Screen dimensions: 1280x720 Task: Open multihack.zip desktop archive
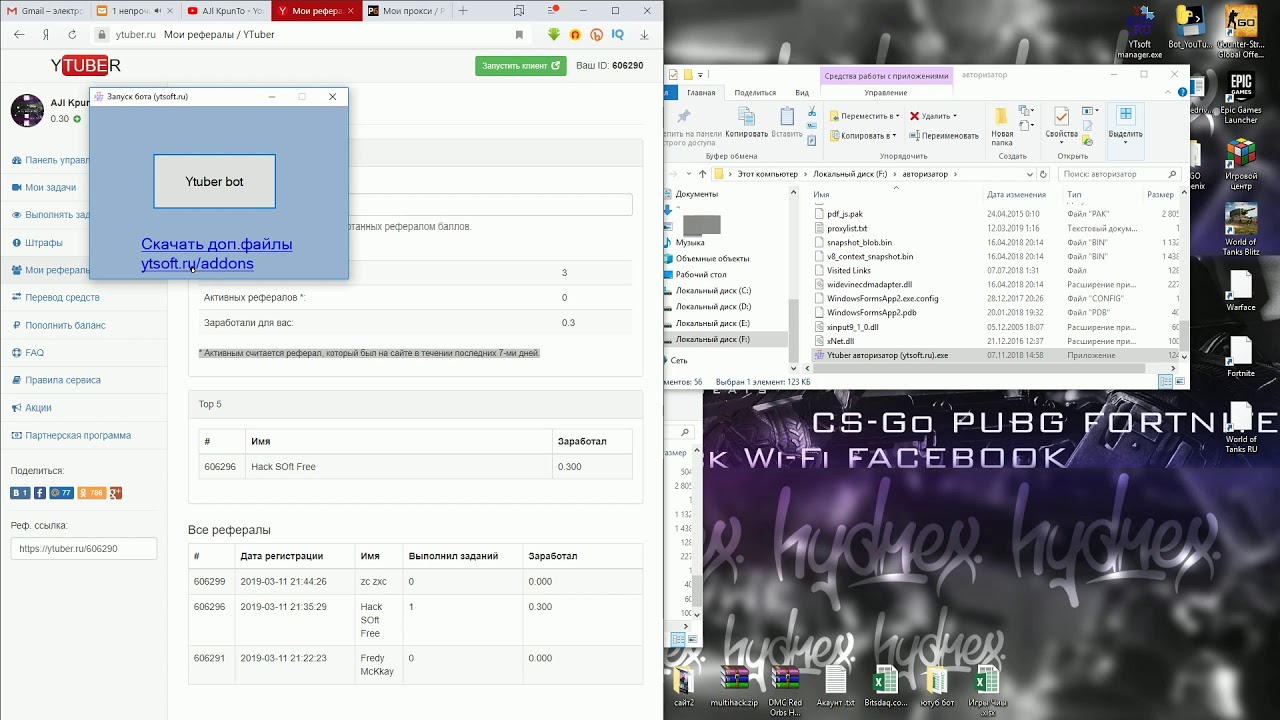(x=735, y=686)
